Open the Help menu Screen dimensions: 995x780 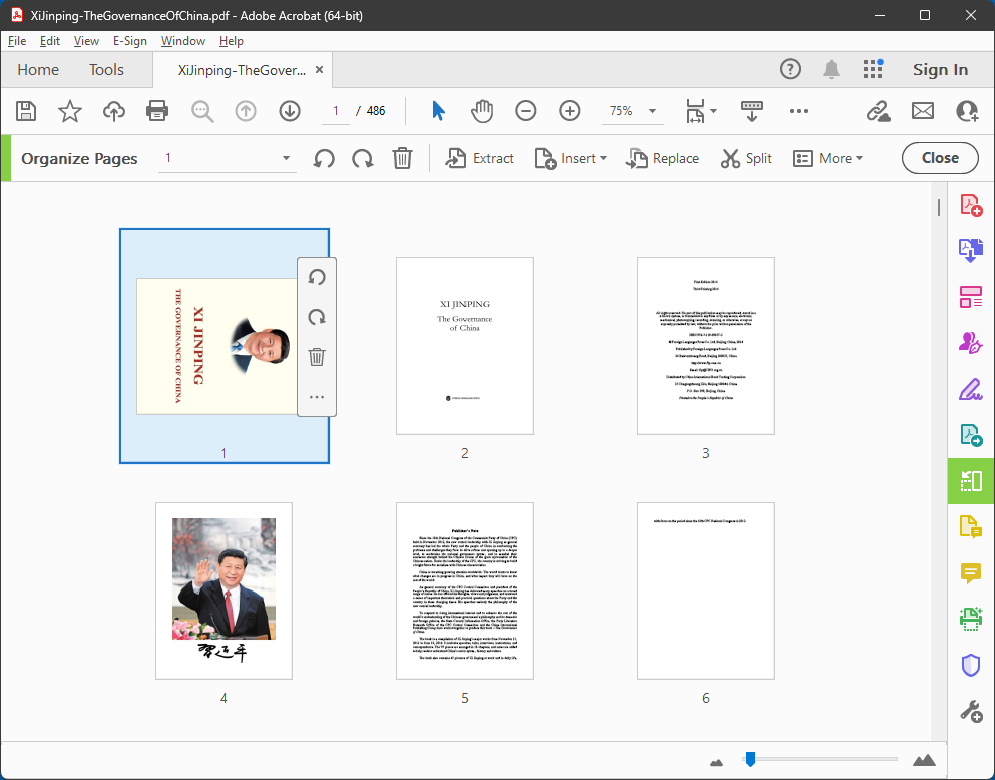click(x=232, y=41)
